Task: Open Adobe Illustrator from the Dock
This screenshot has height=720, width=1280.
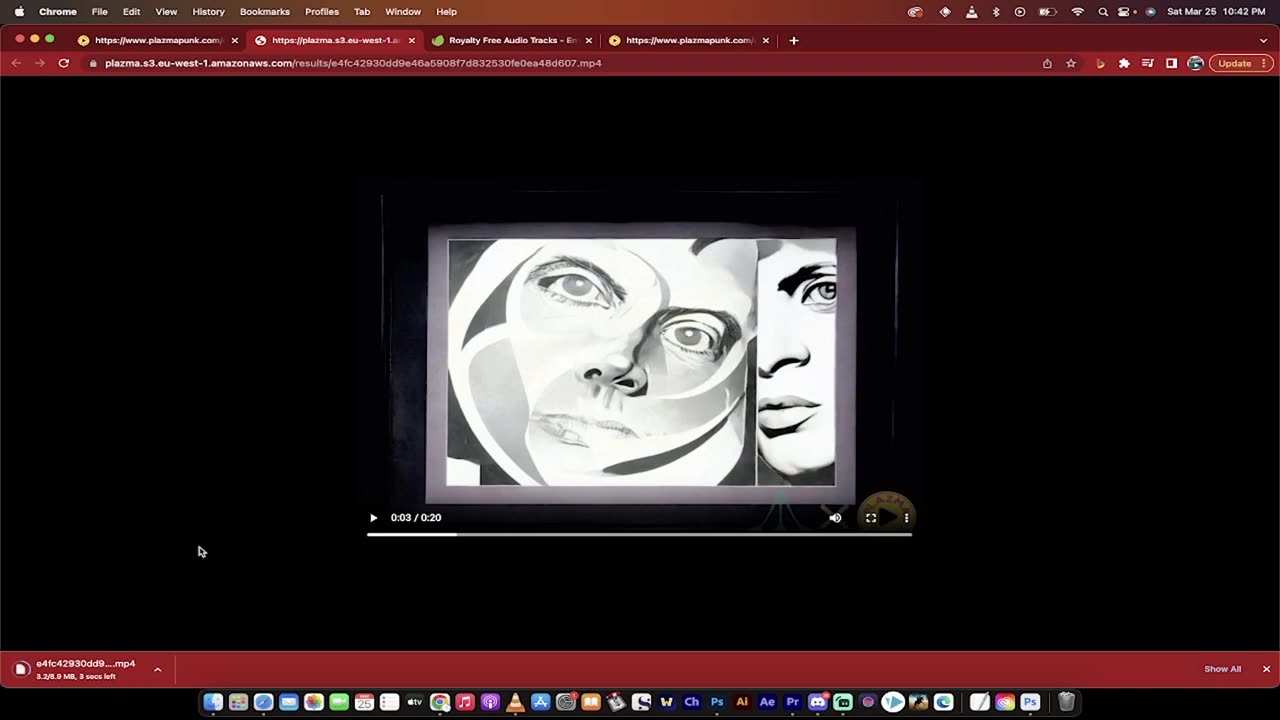Action: tap(742, 702)
